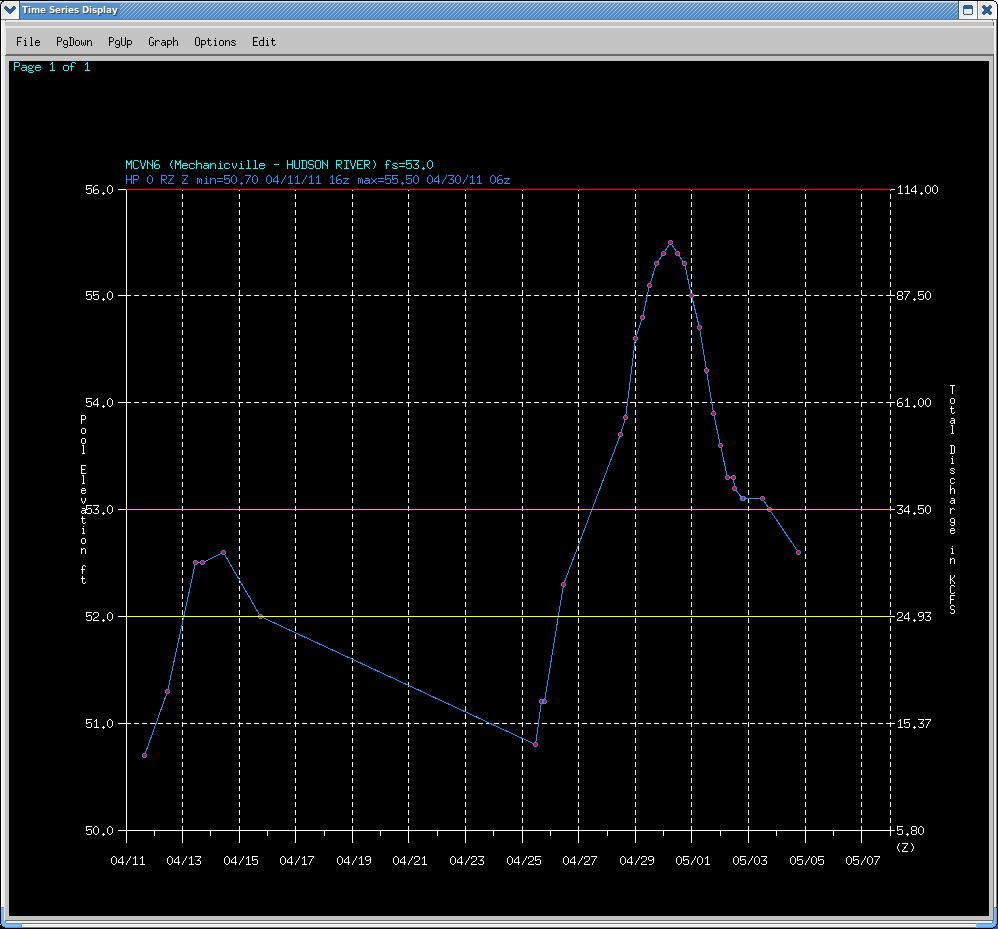Open the window menu icon in title bar

click(10, 10)
